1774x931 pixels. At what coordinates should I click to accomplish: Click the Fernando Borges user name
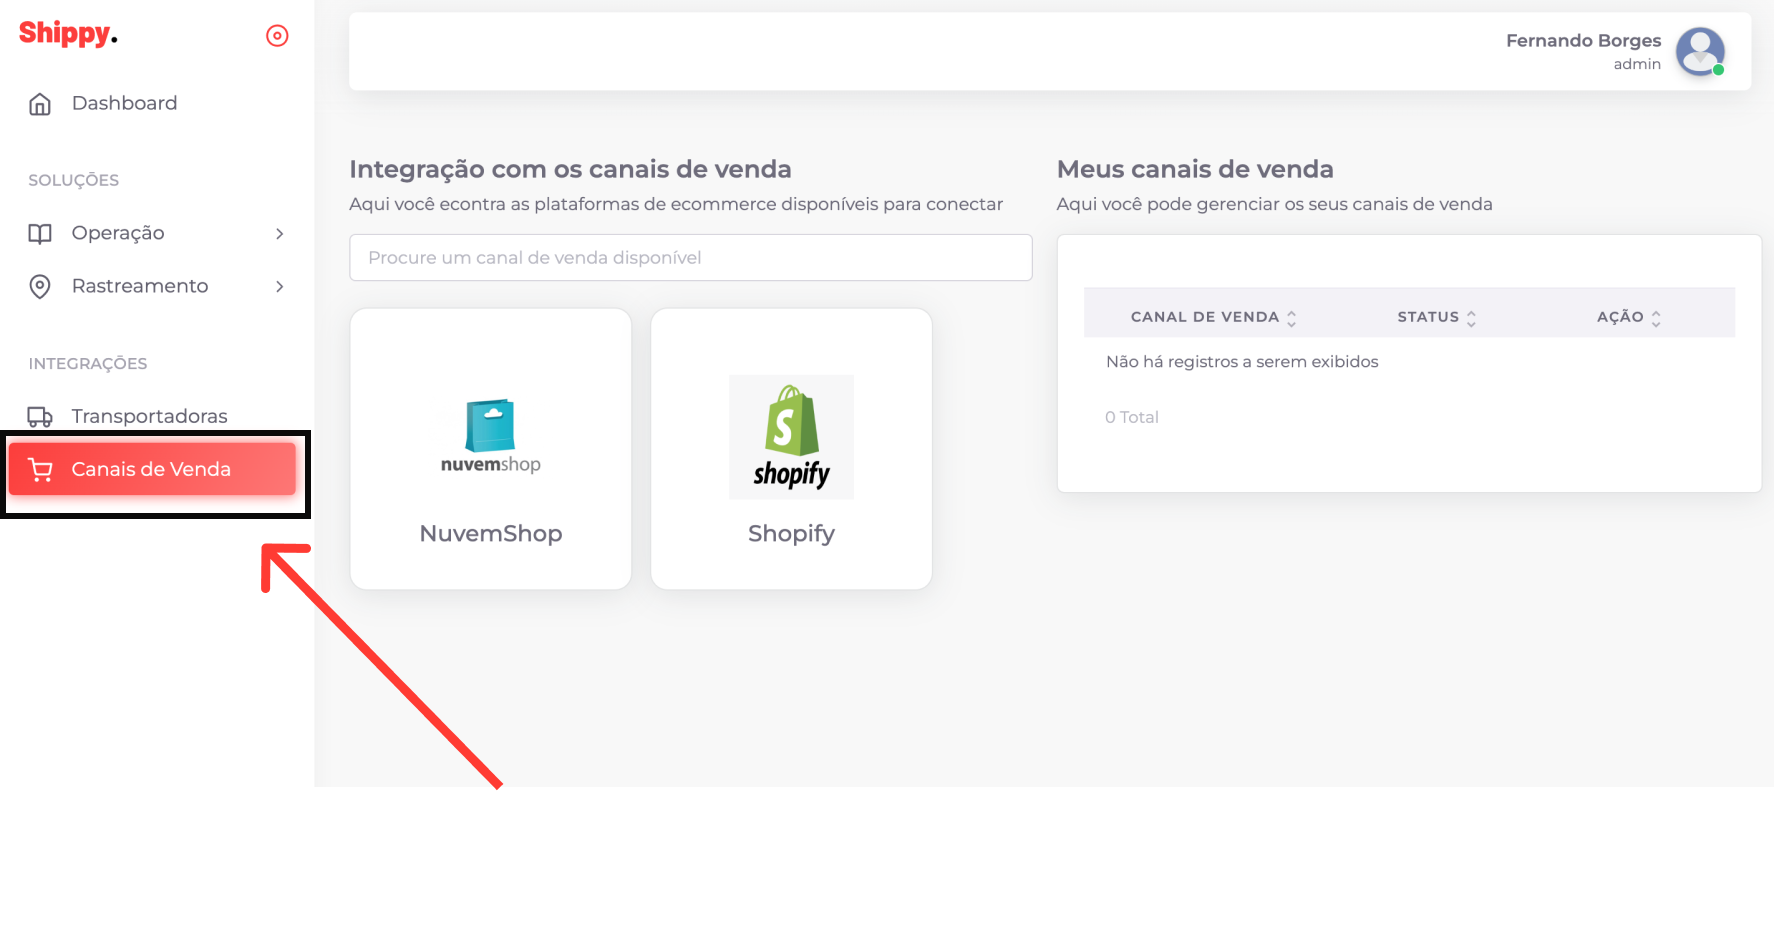(x=1583, y=41)
